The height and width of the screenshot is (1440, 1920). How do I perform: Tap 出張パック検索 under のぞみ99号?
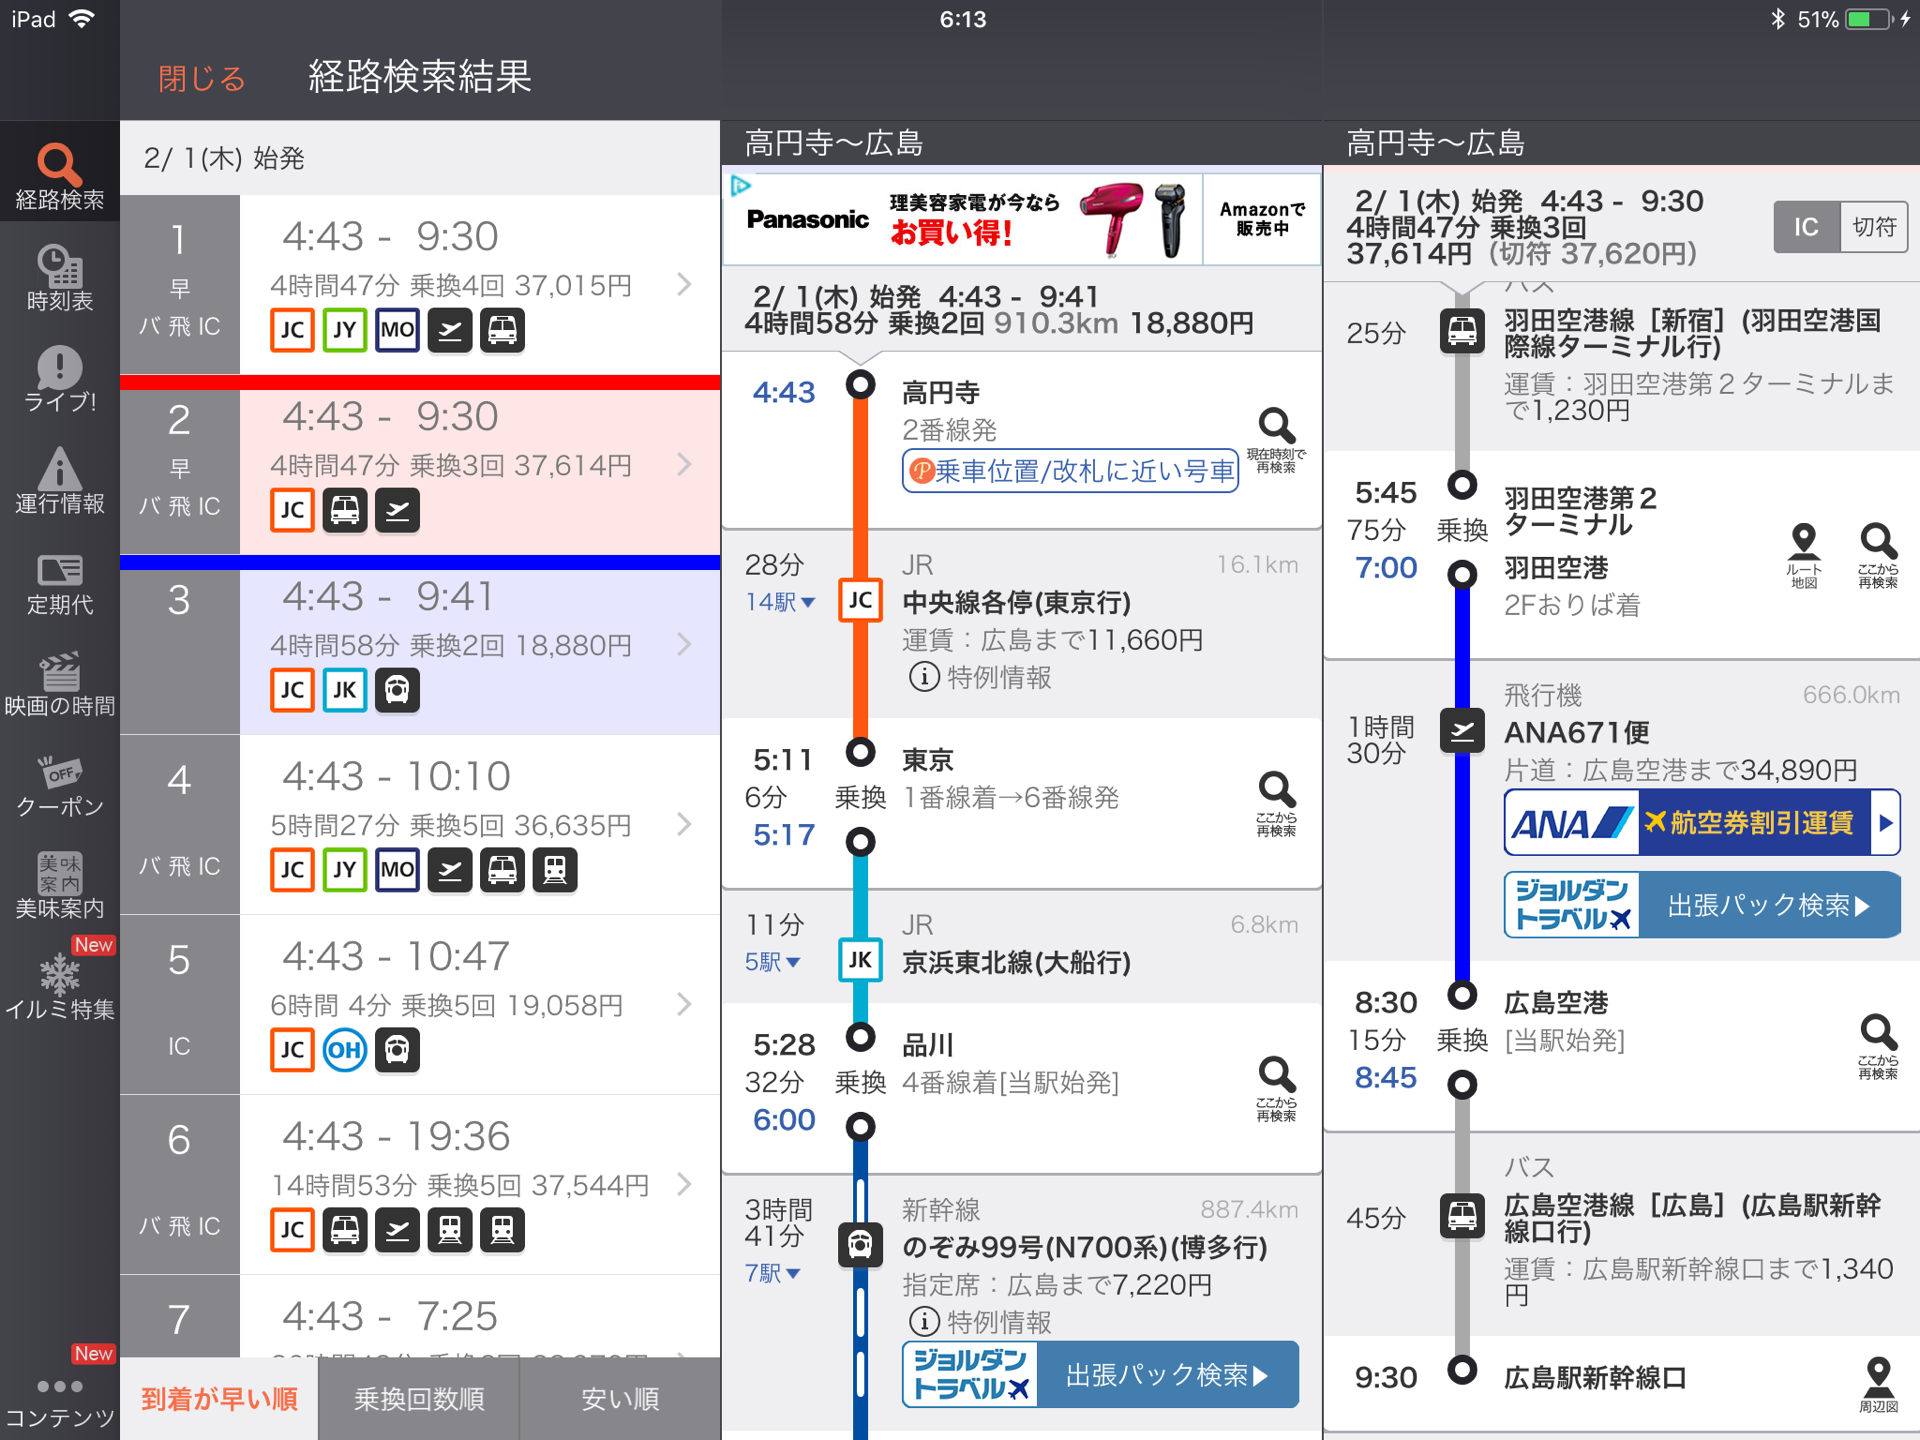click(1100, 1375)
